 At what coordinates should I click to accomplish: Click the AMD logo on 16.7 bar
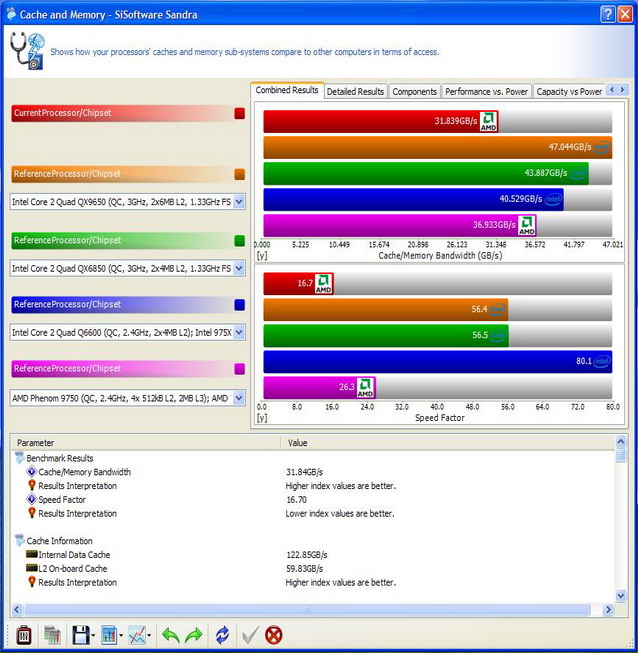[324, 284]
